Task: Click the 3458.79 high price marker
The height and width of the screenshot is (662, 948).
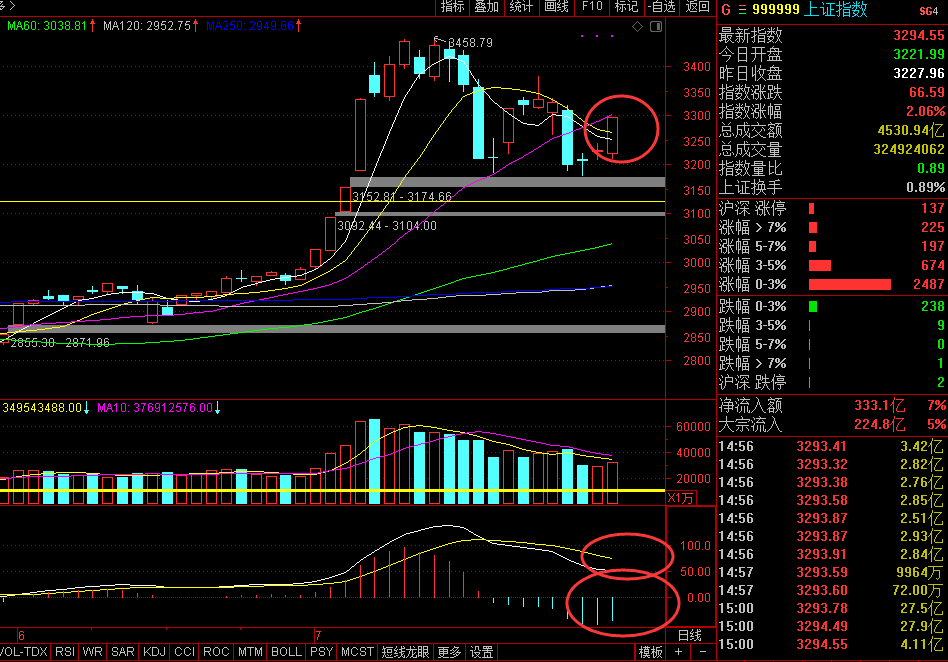Action: (x=470, y=43)
